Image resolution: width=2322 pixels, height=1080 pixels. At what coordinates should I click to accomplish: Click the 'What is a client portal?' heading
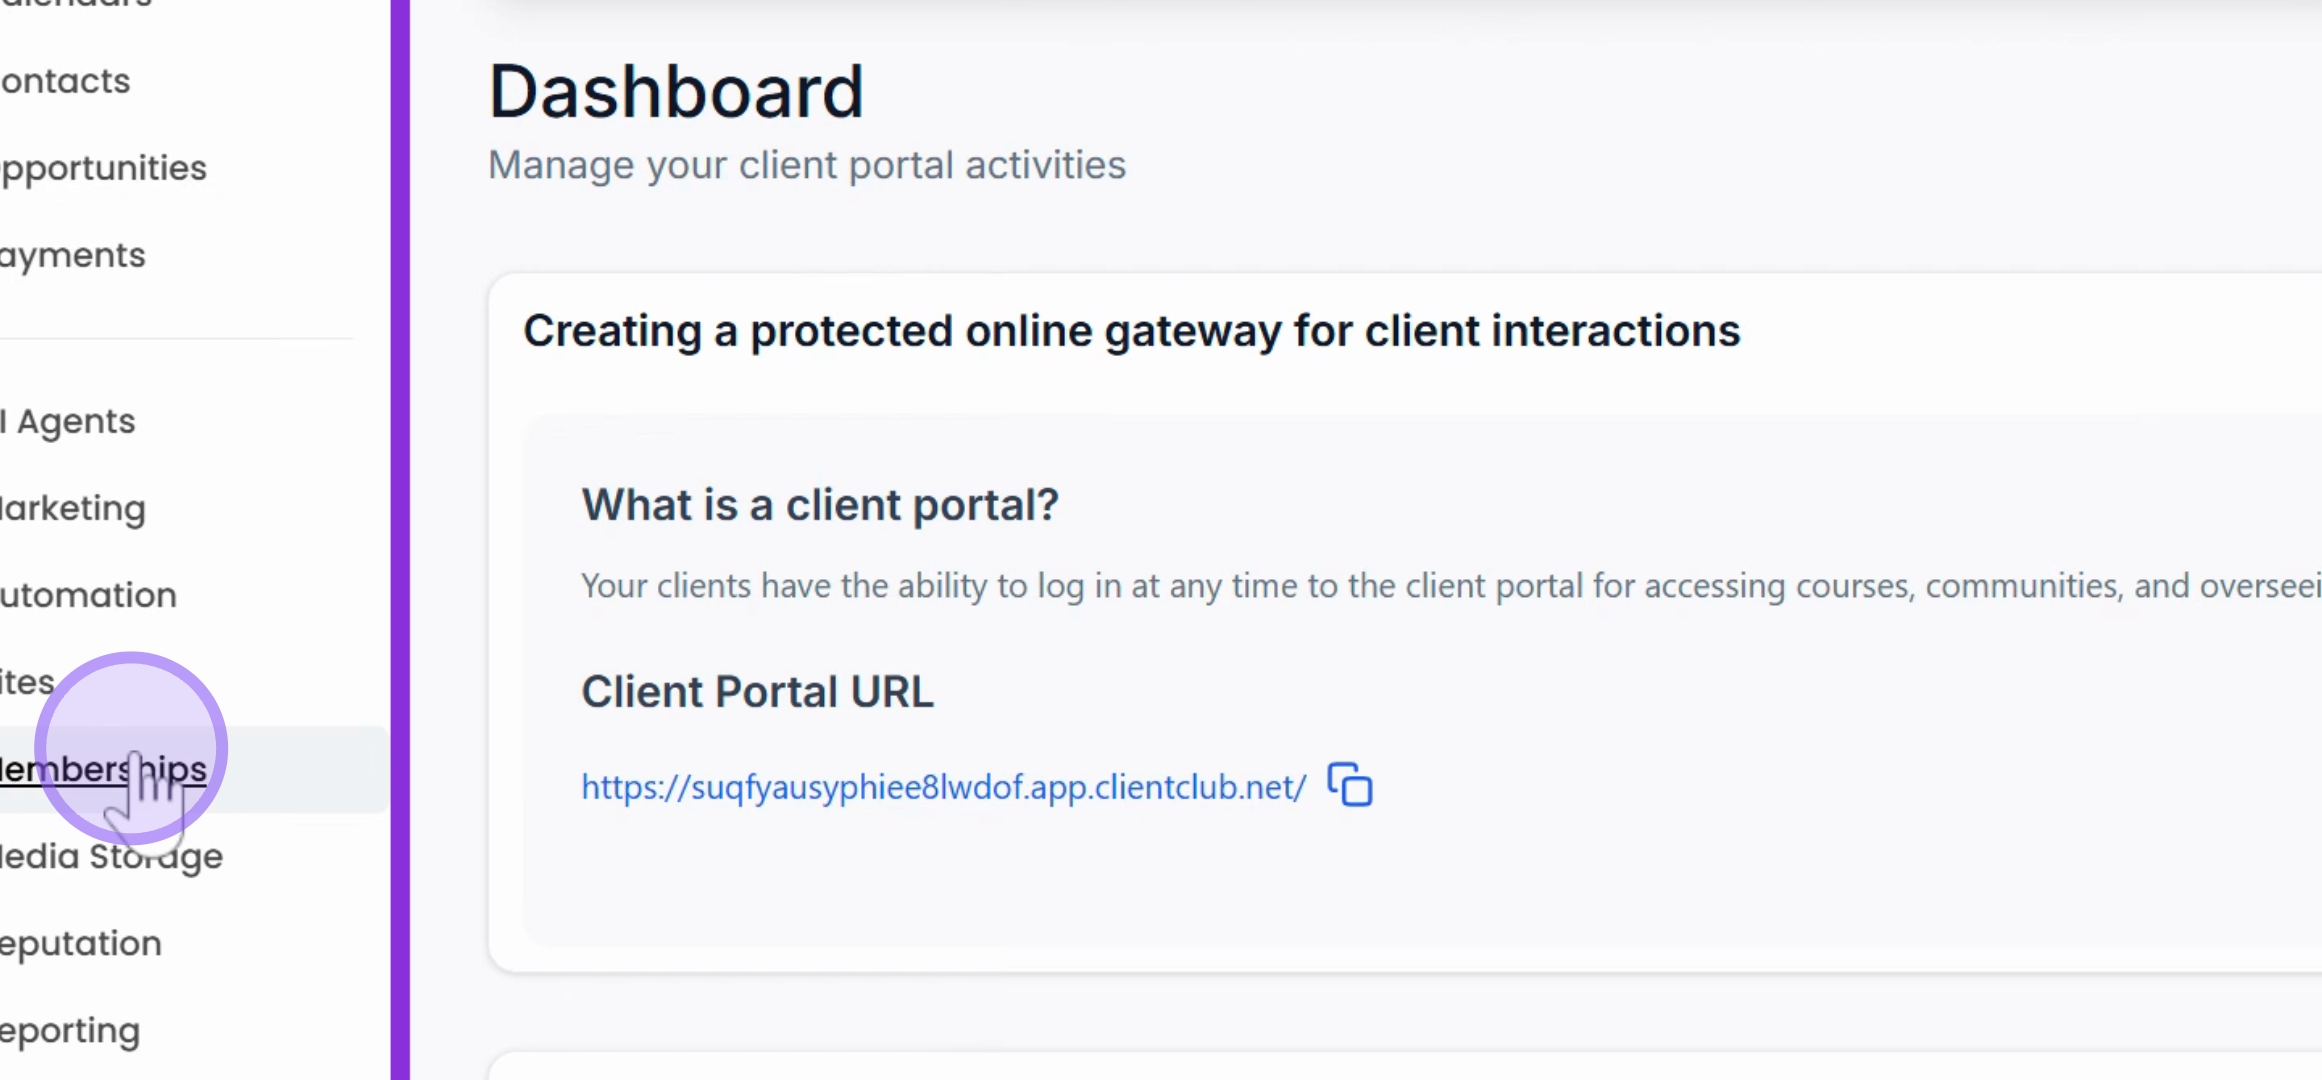(820, 505)
